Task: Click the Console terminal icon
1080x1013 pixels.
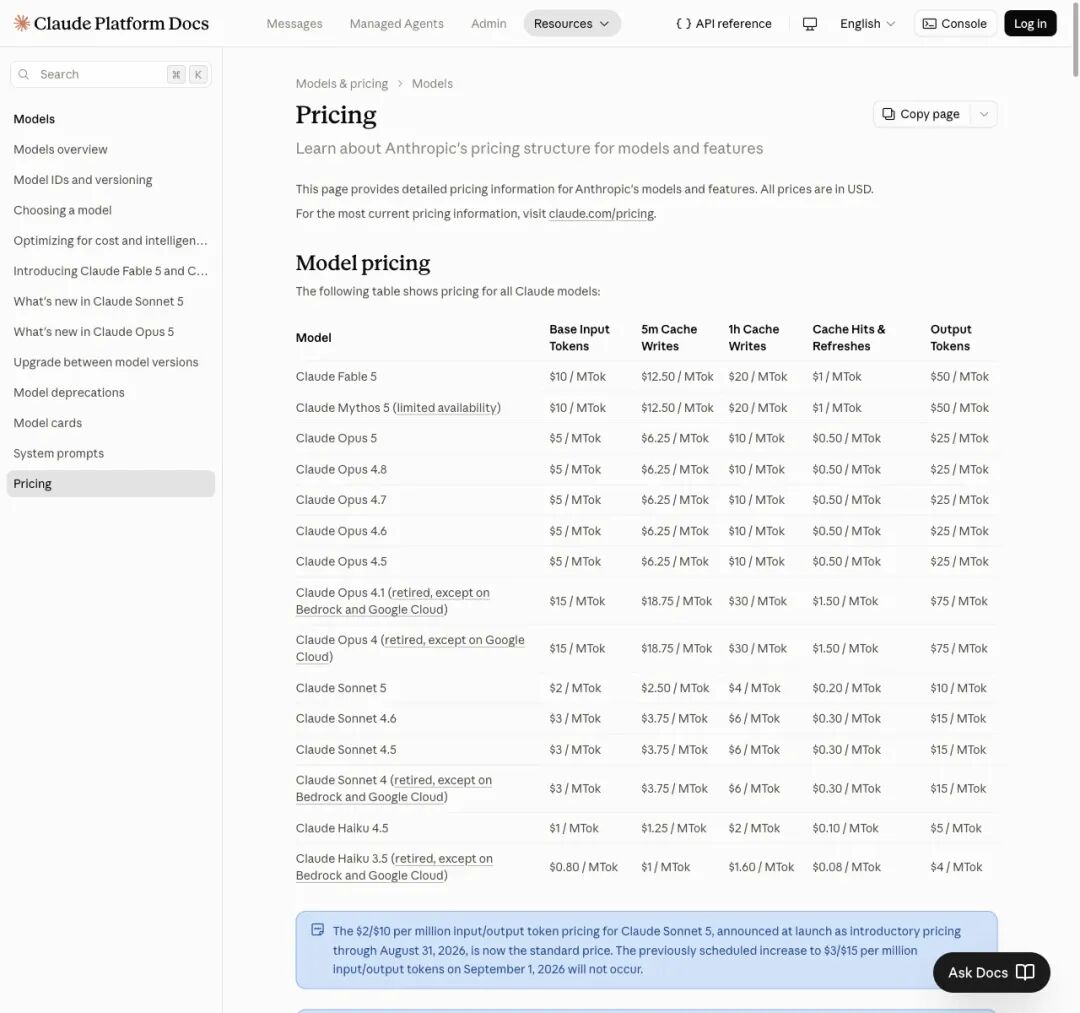Action: pyautogui.click(x=929, y=23)
